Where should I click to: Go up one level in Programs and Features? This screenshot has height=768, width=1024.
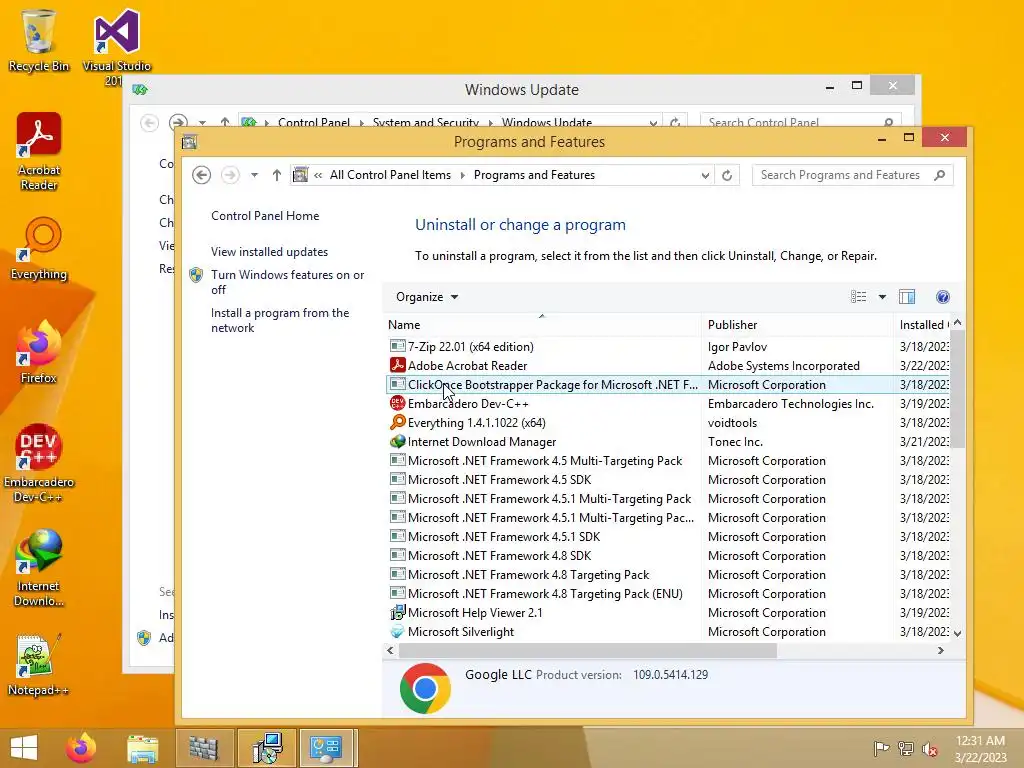coord(277,175)
